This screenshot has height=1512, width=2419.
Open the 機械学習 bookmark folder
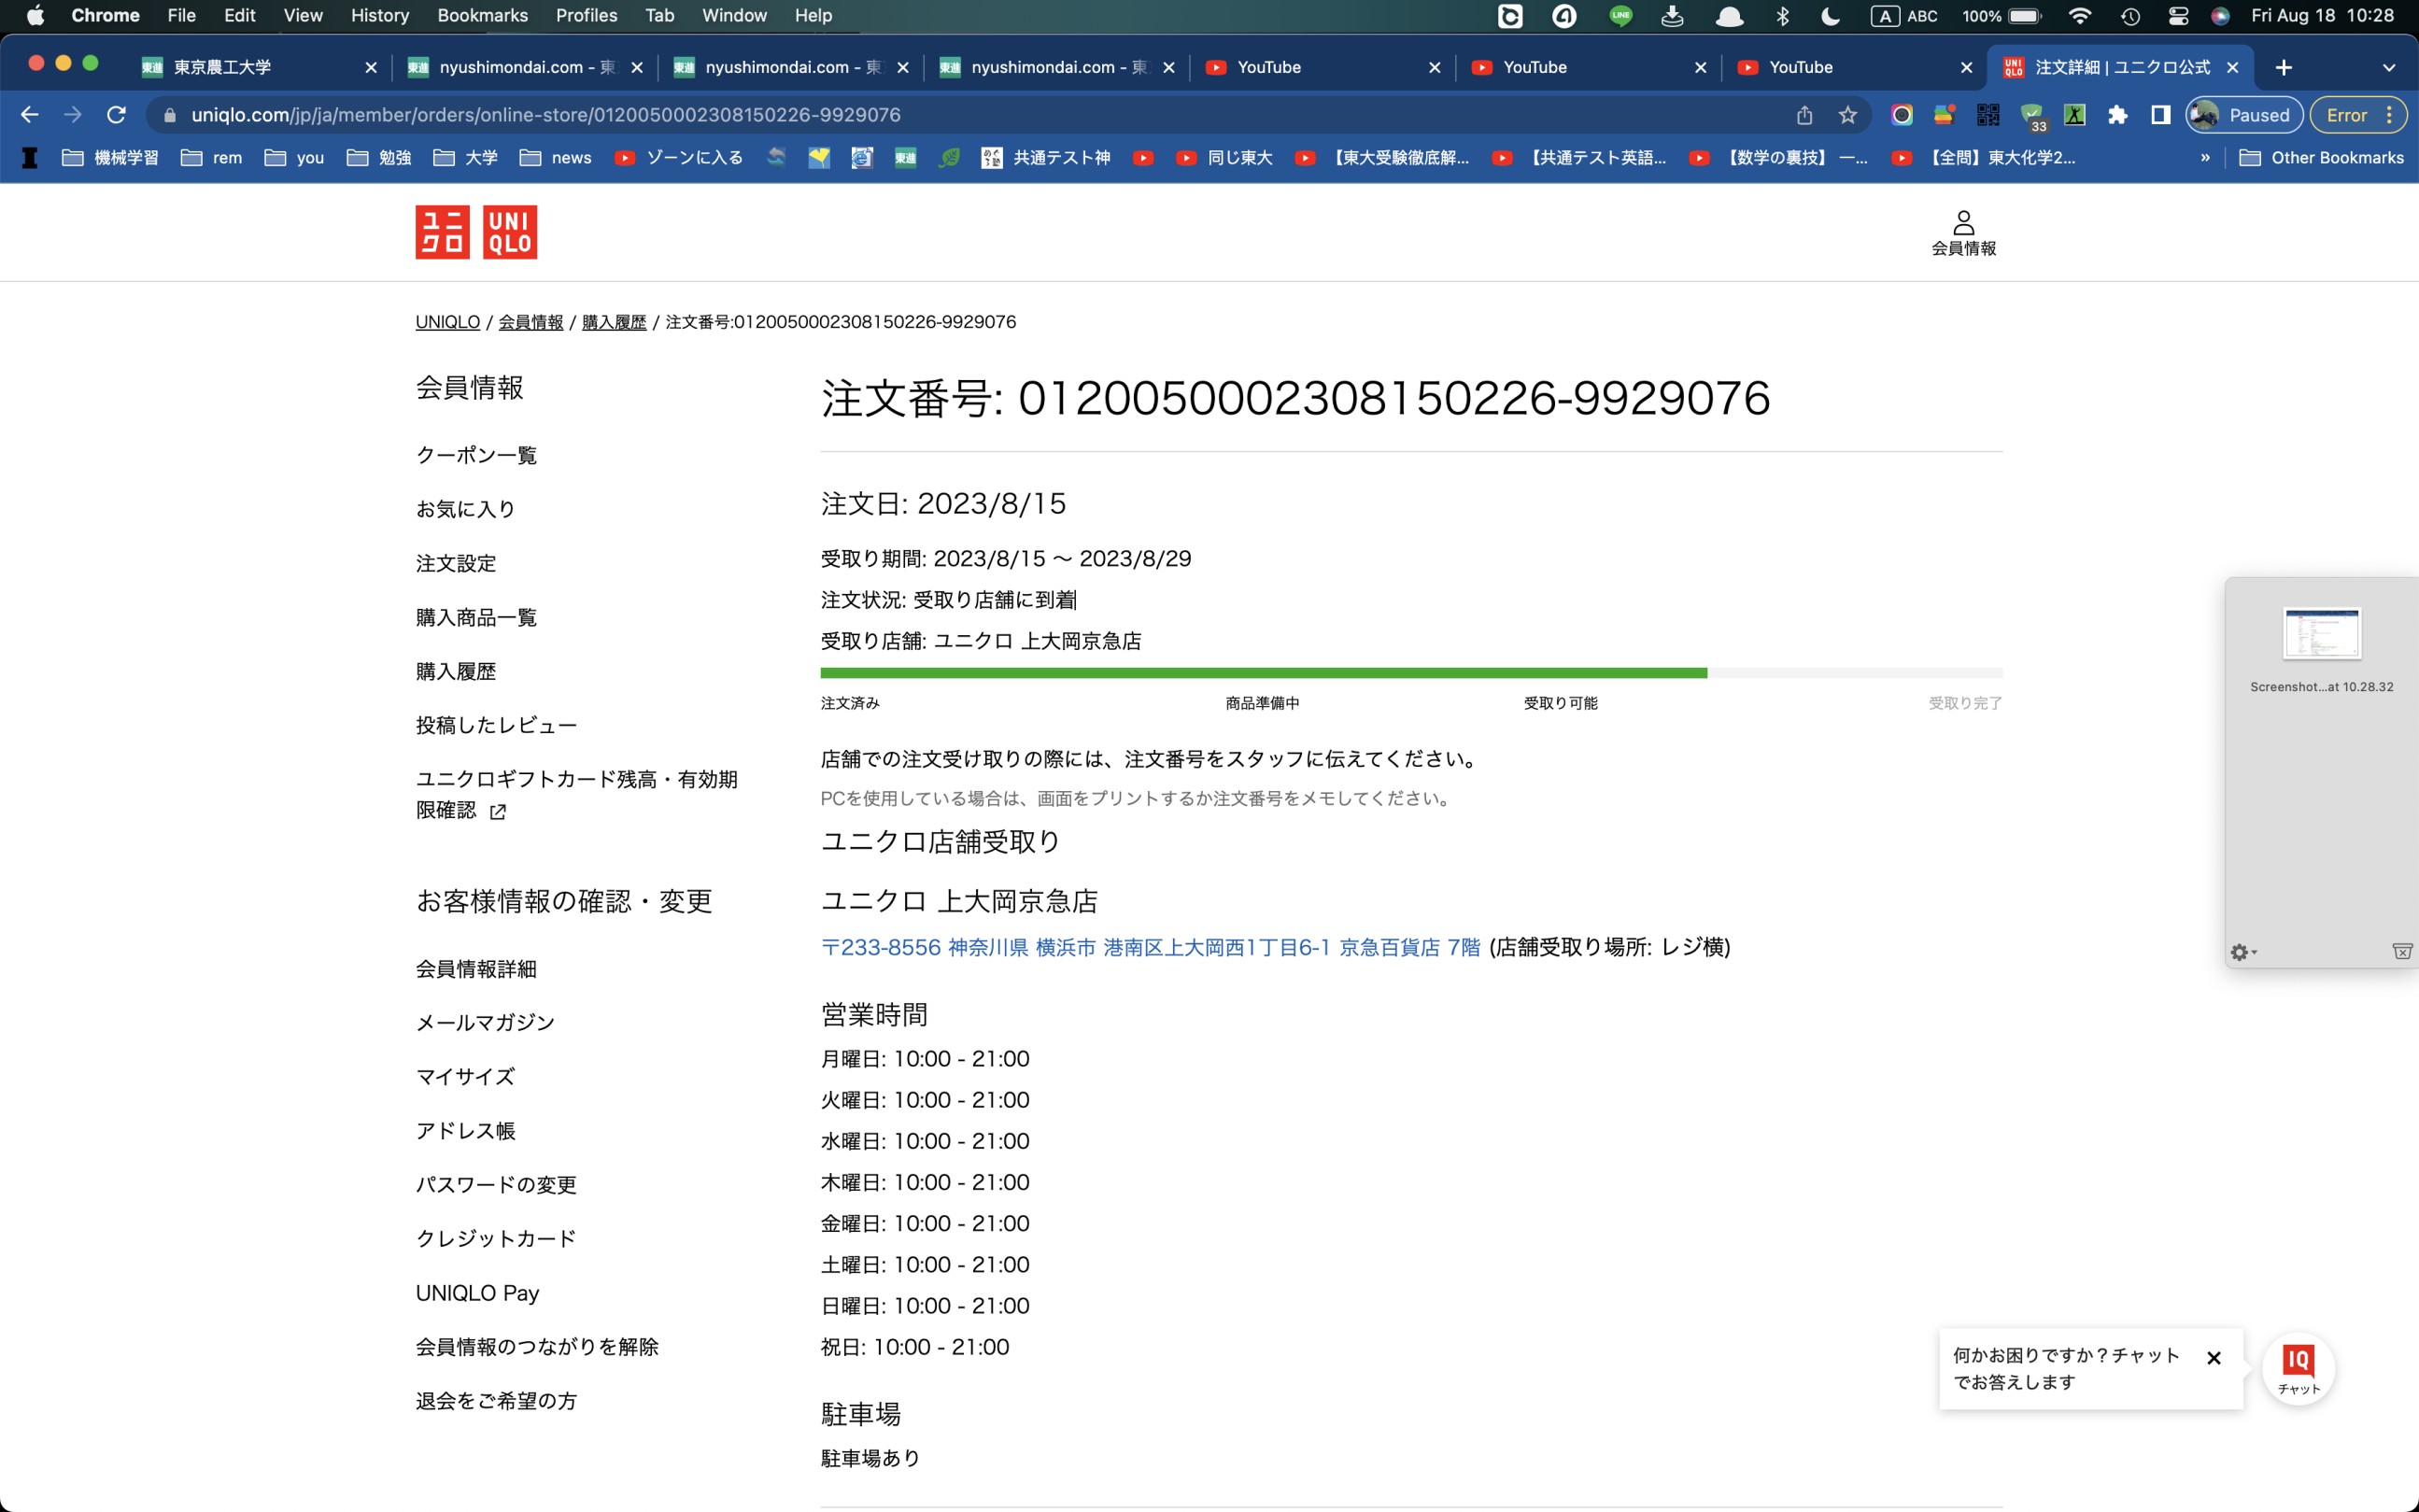pos(110,157)
